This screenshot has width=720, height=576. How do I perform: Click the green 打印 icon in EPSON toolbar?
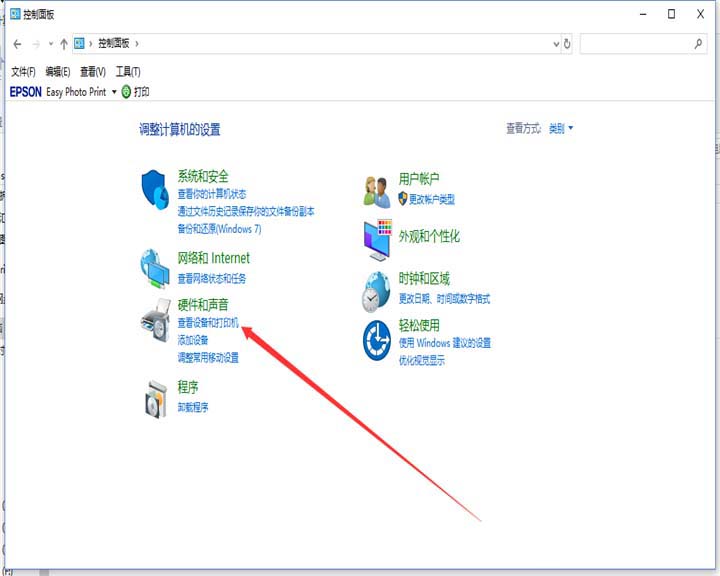(x=126, y=92)
